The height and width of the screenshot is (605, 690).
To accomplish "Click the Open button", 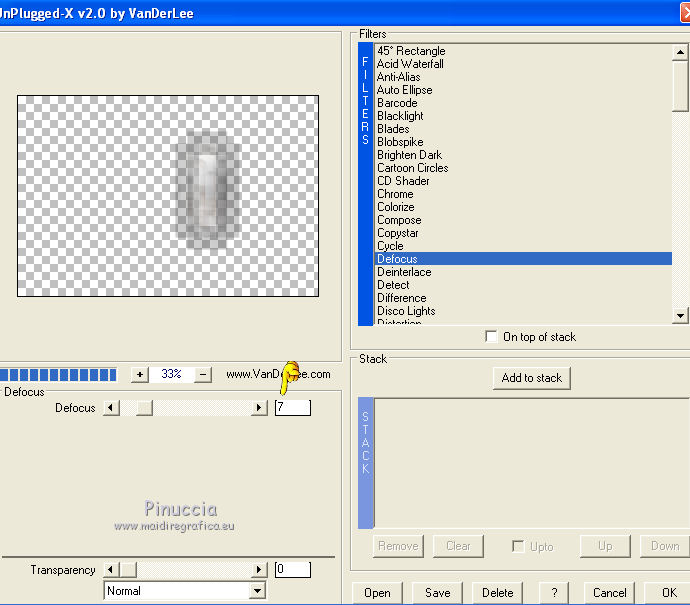I will point(377,593).
